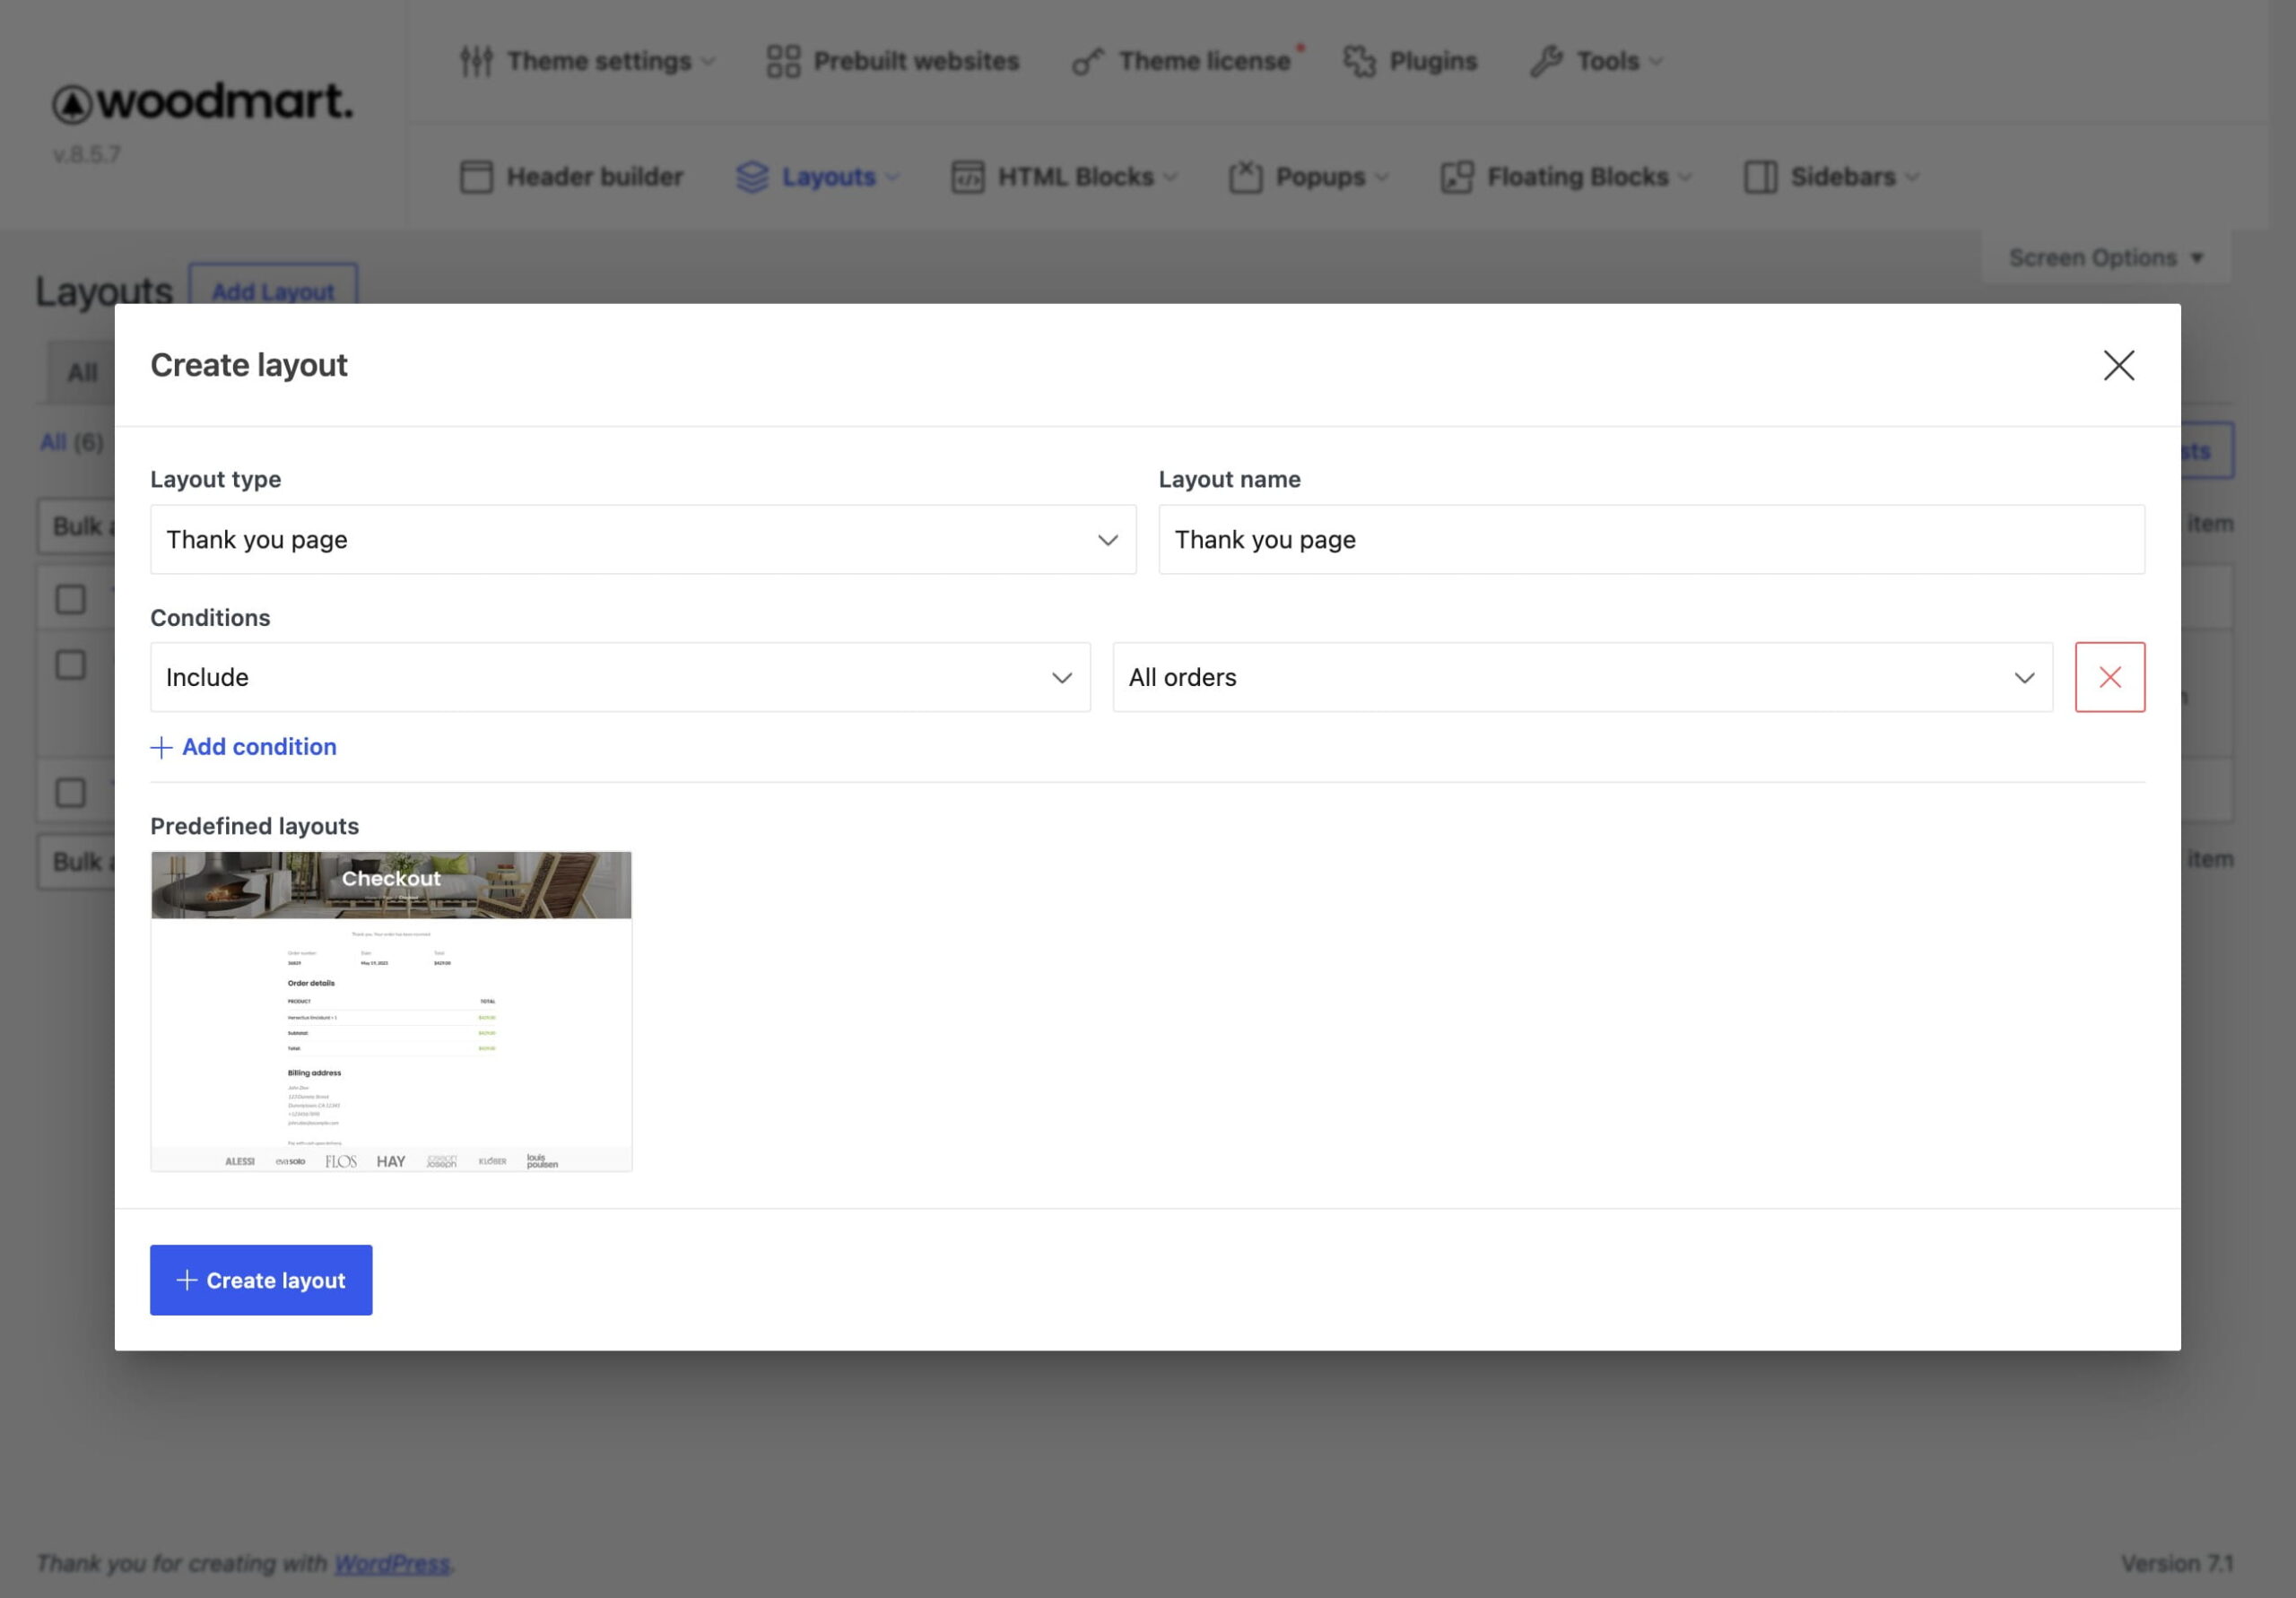
Task: Click the Layout name input field
Action: pyautogui.click(x=1651, y=539)
